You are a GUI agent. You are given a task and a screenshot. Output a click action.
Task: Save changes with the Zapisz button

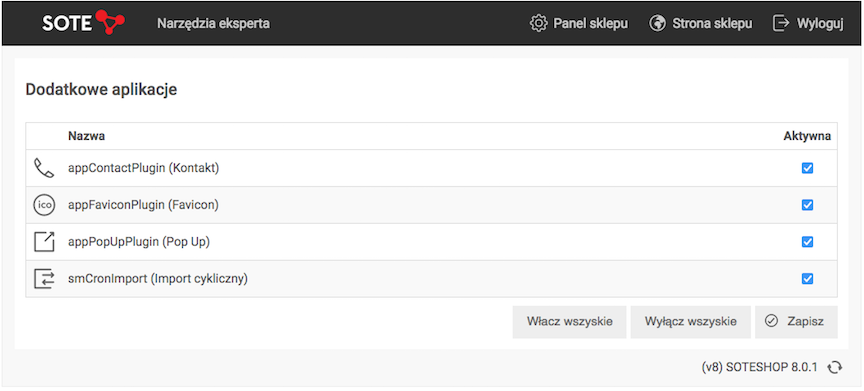[x=796, y=322]
